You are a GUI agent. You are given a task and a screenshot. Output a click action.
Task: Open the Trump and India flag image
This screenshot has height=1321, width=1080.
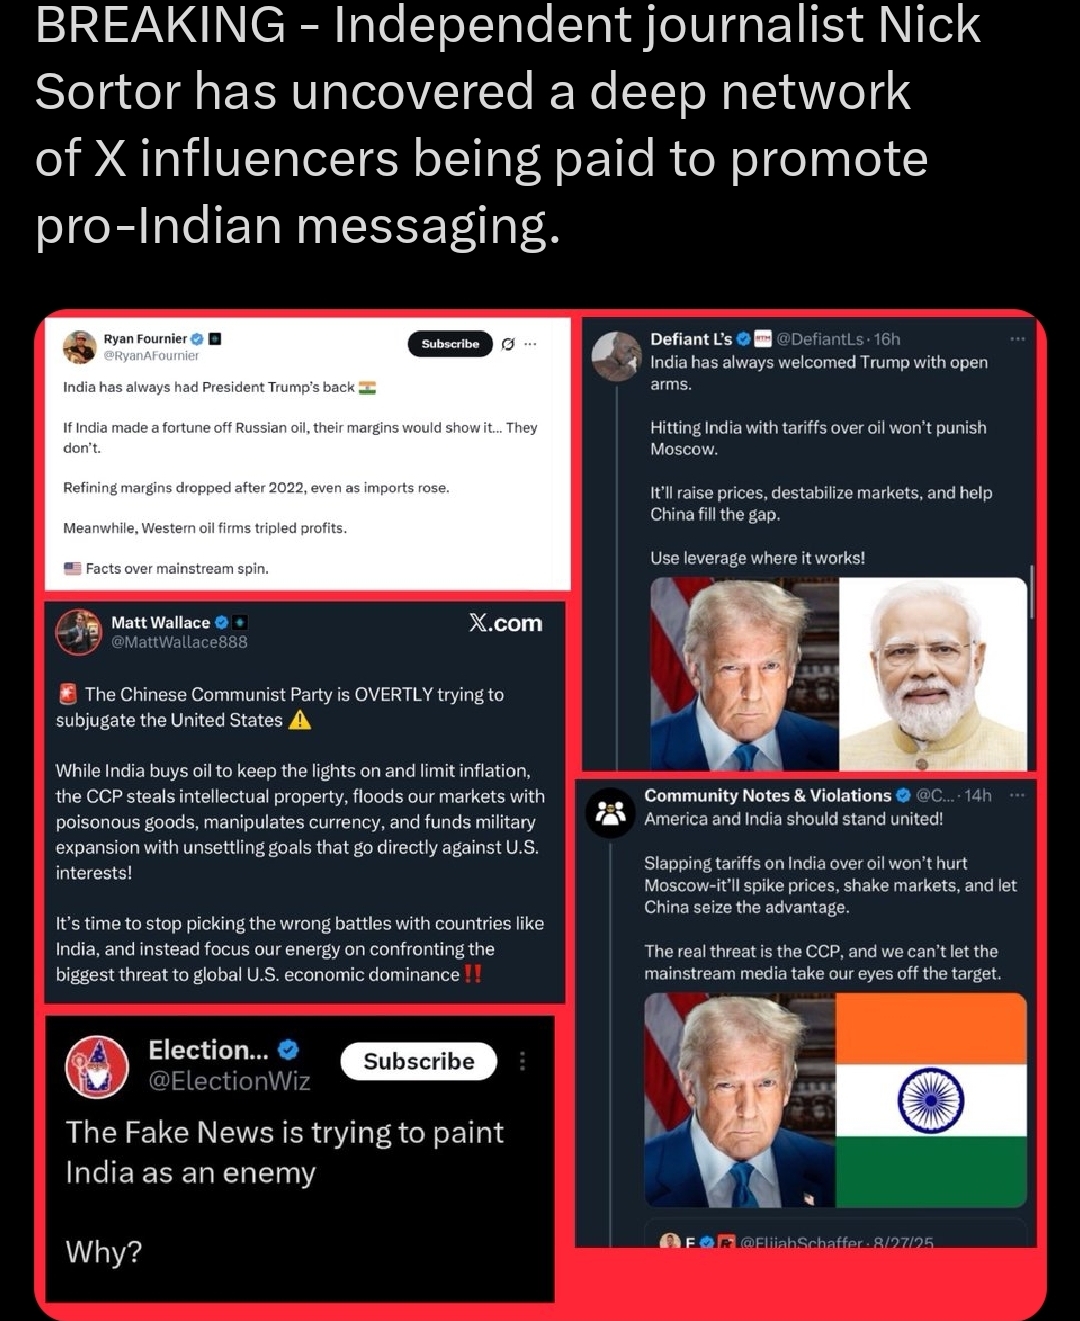tap(836, 1100)
